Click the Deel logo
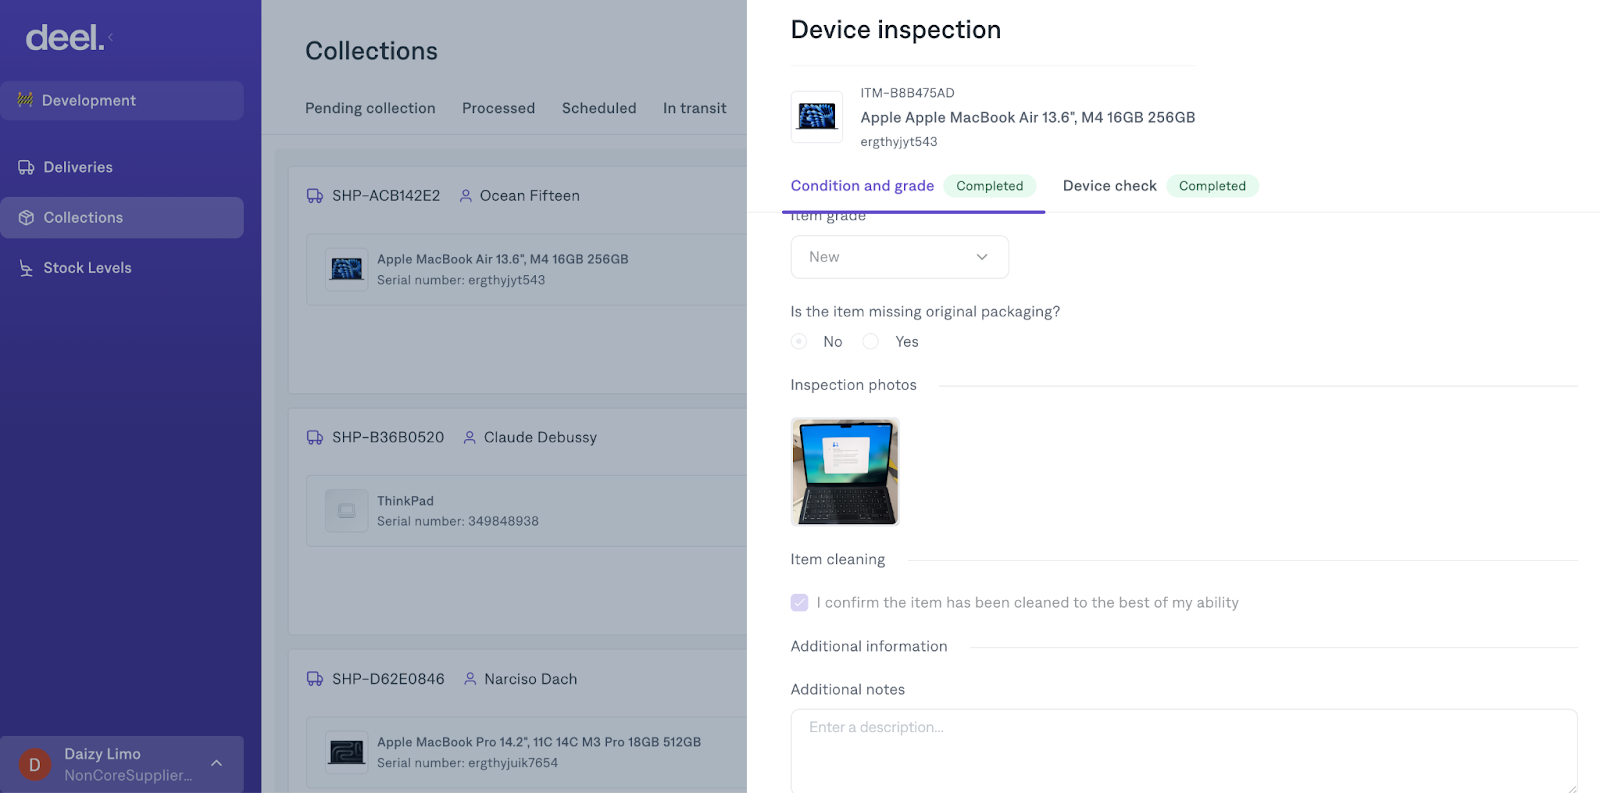Image resolution: width=1600 pixels, height=793 pixels. 64,38
